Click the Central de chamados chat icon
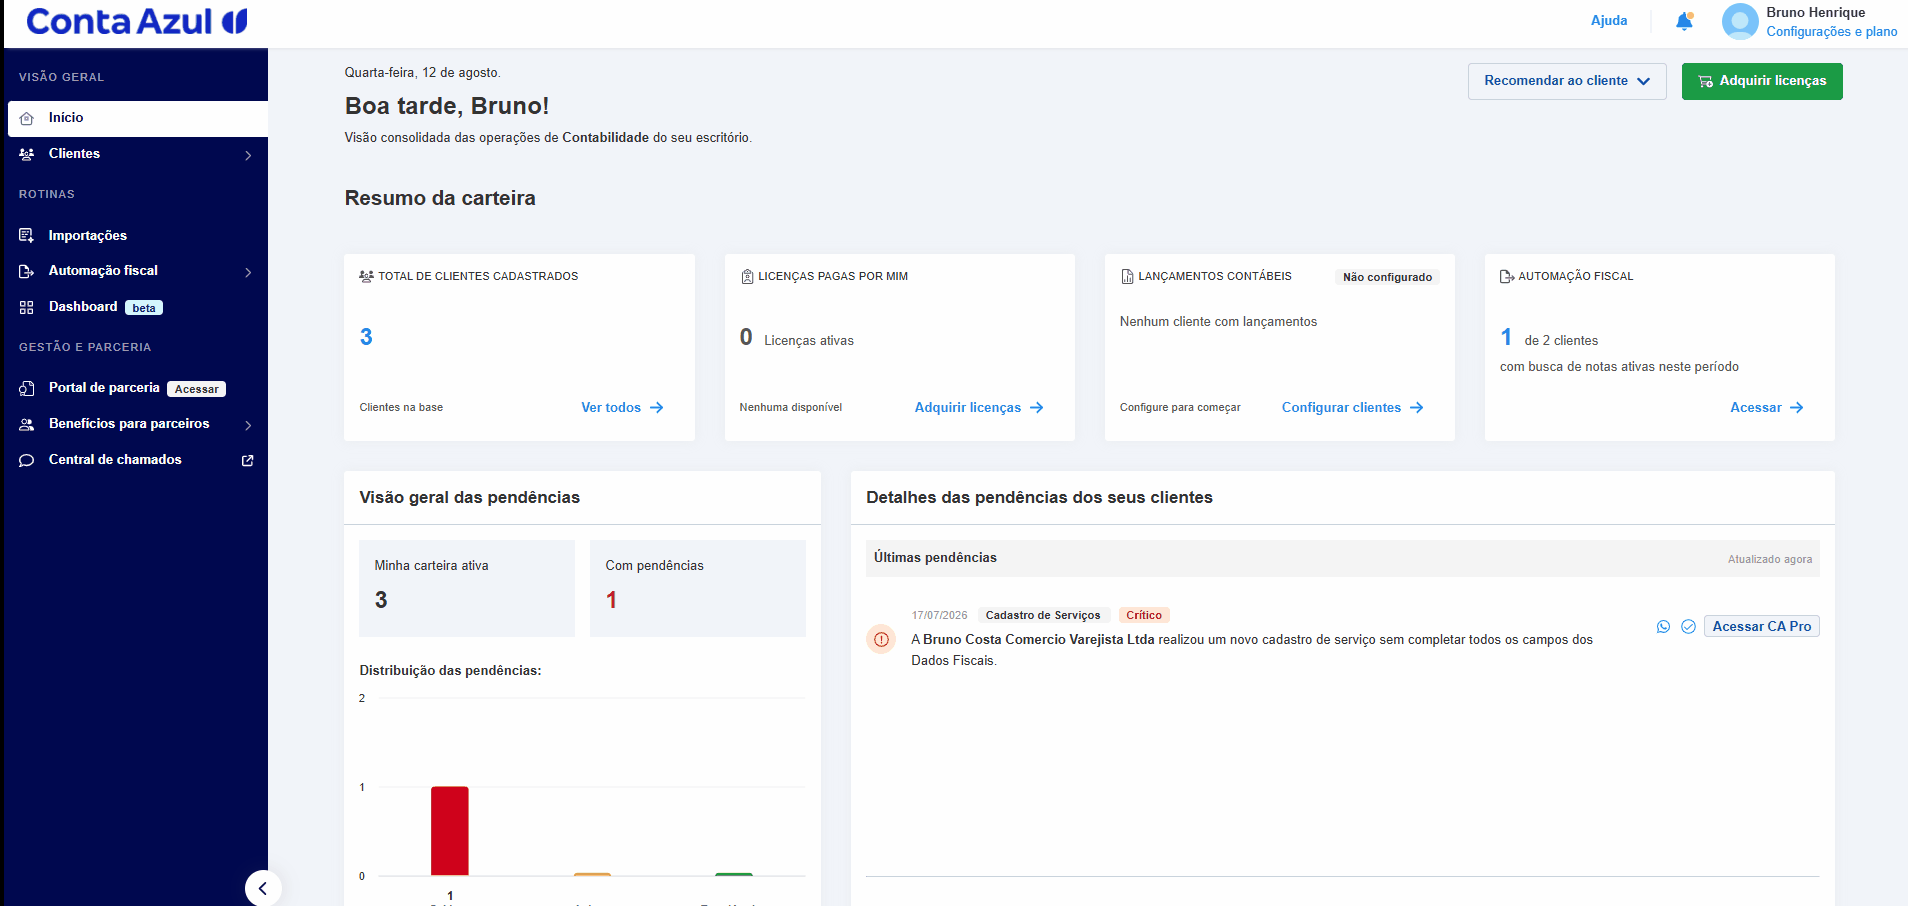1908x906 pixels. point(27,460)
